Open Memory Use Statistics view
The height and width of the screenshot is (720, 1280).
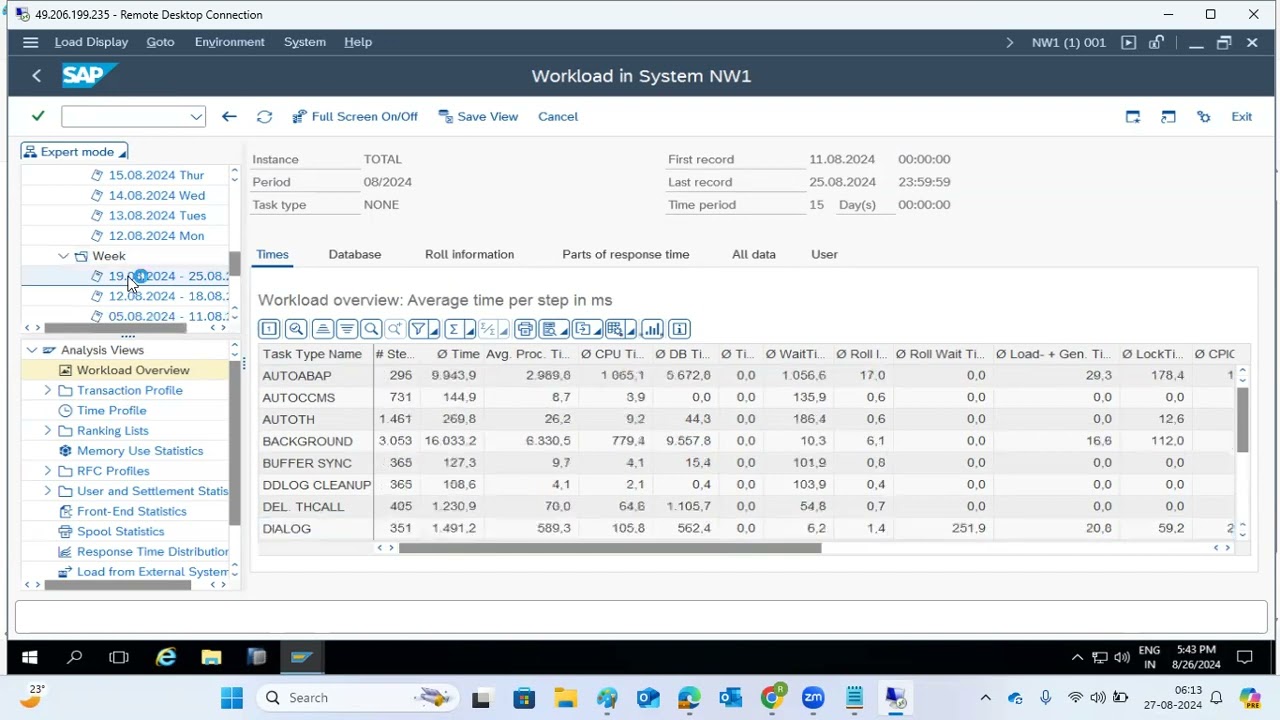click(x=139, y=451)
